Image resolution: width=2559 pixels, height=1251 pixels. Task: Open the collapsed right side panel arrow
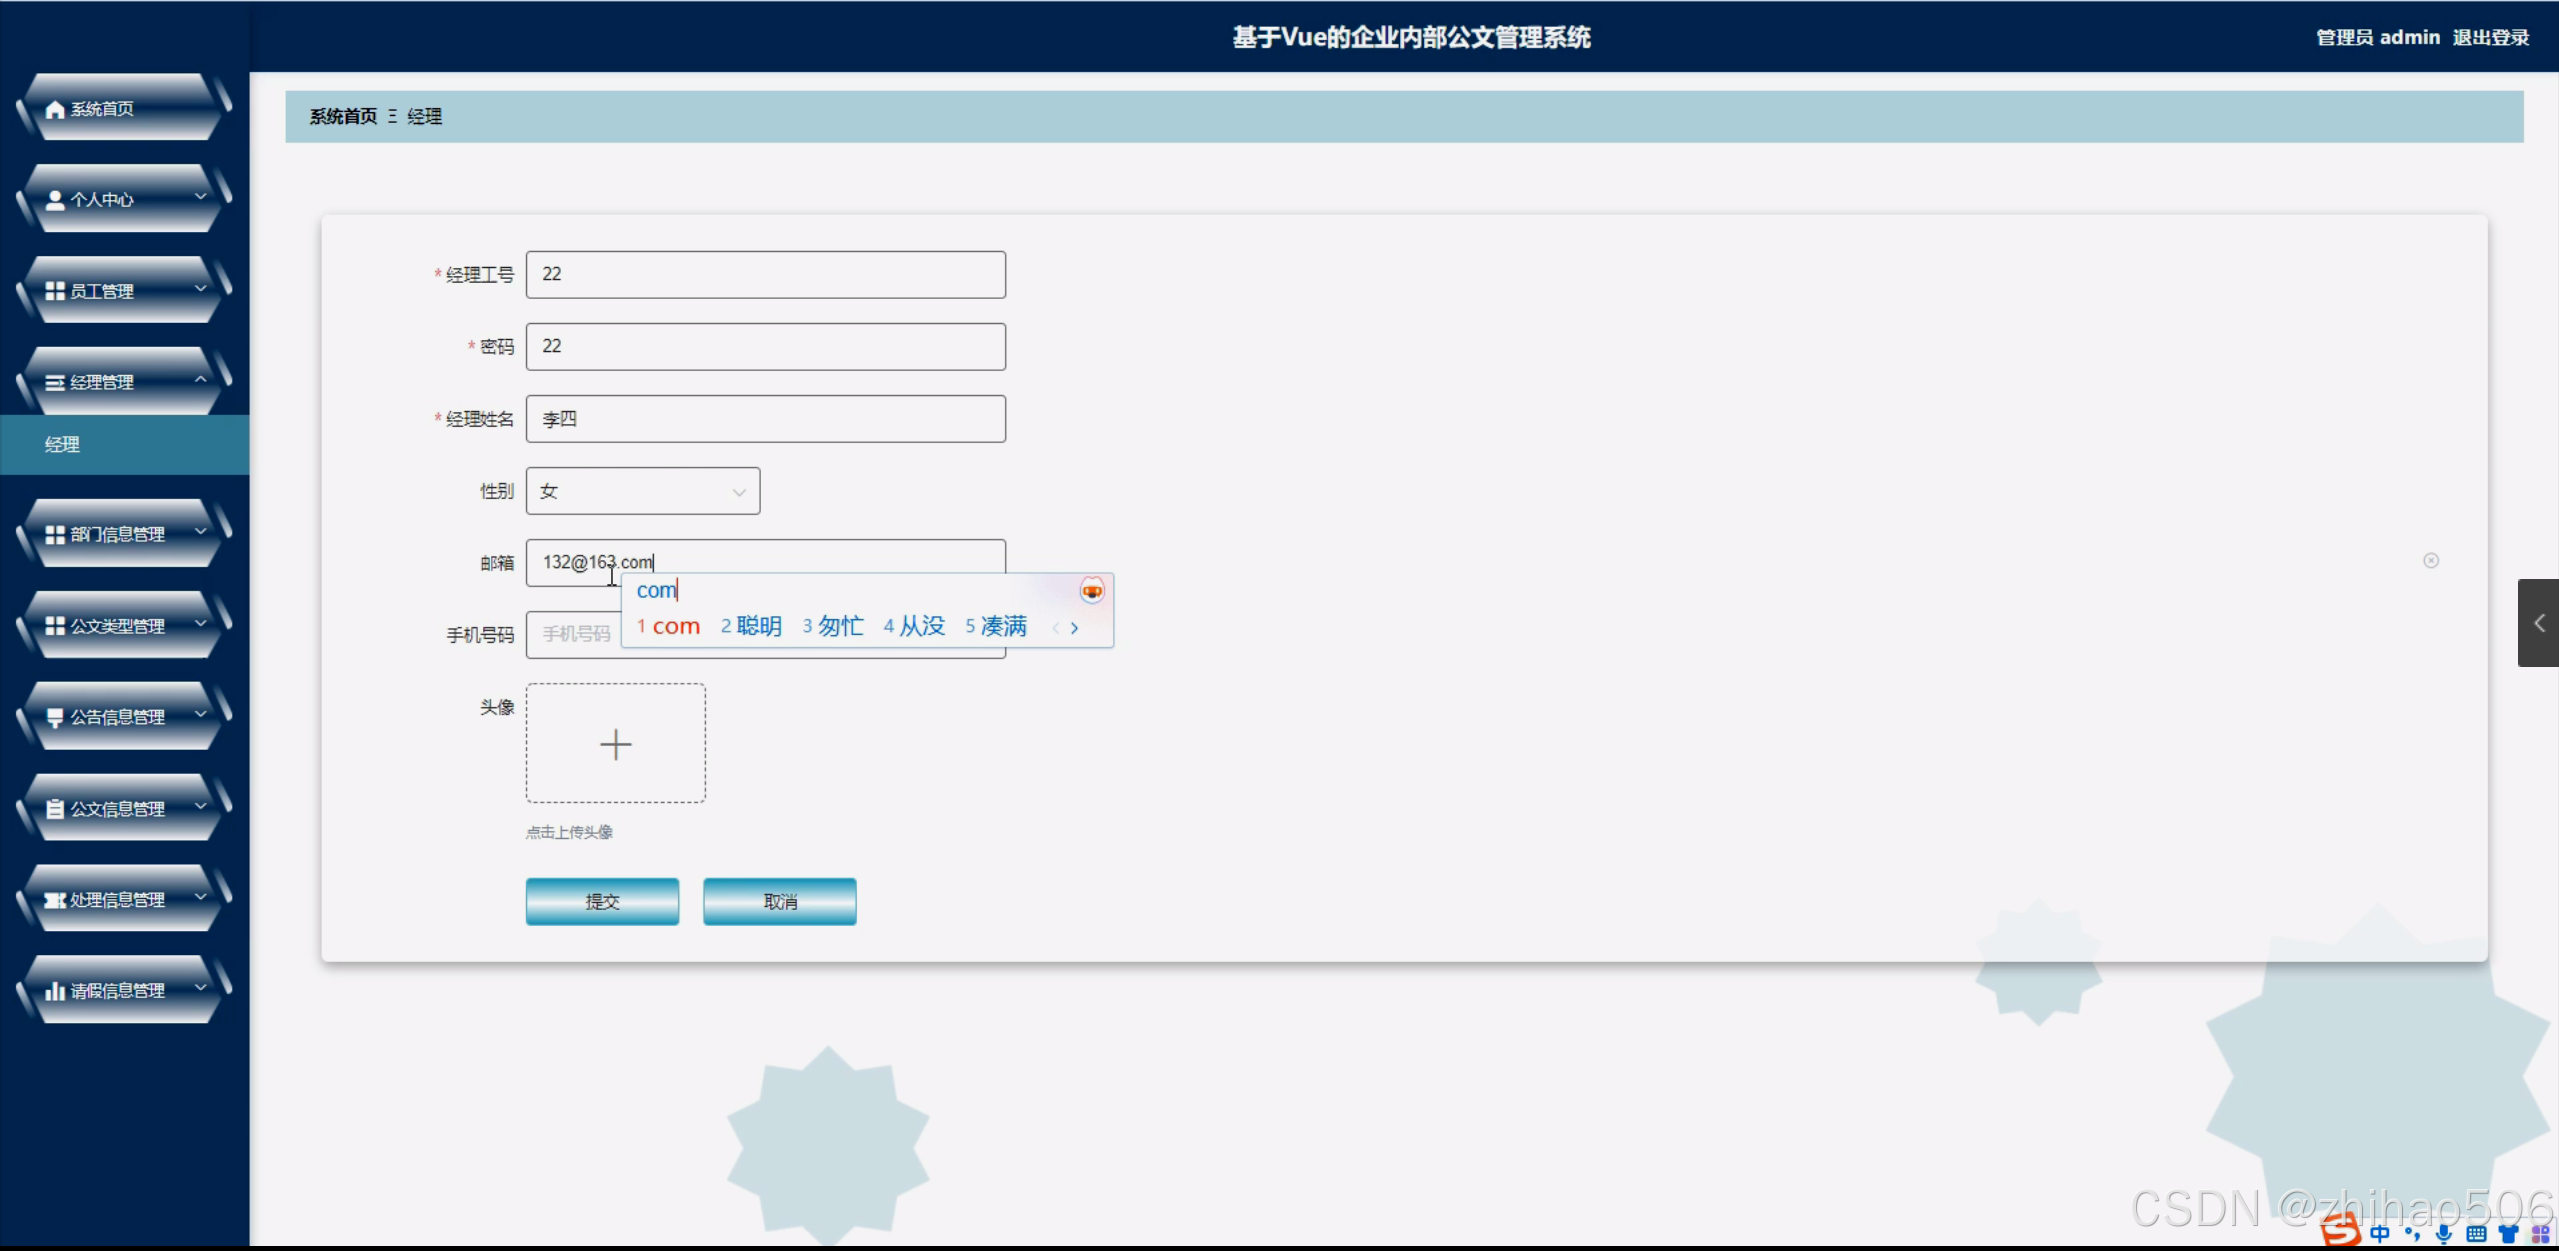pos(2538,623)
